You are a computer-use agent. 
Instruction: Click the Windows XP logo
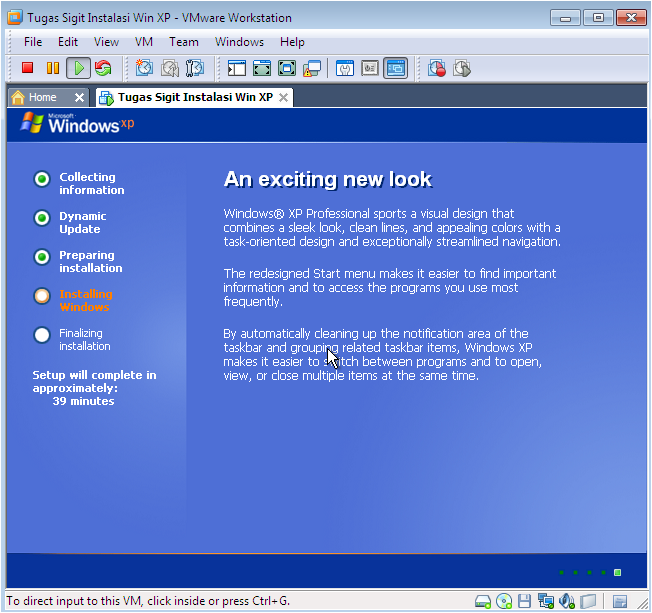point(78,123)
